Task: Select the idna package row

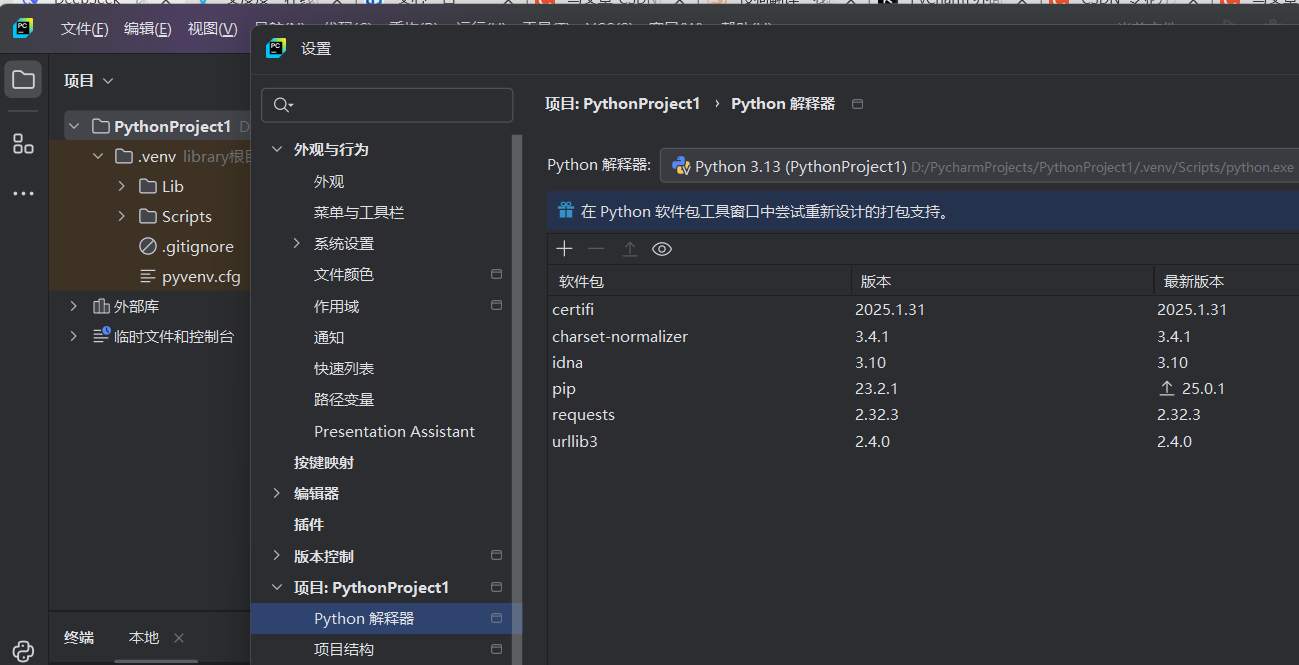Action: [x=923, y=362]
